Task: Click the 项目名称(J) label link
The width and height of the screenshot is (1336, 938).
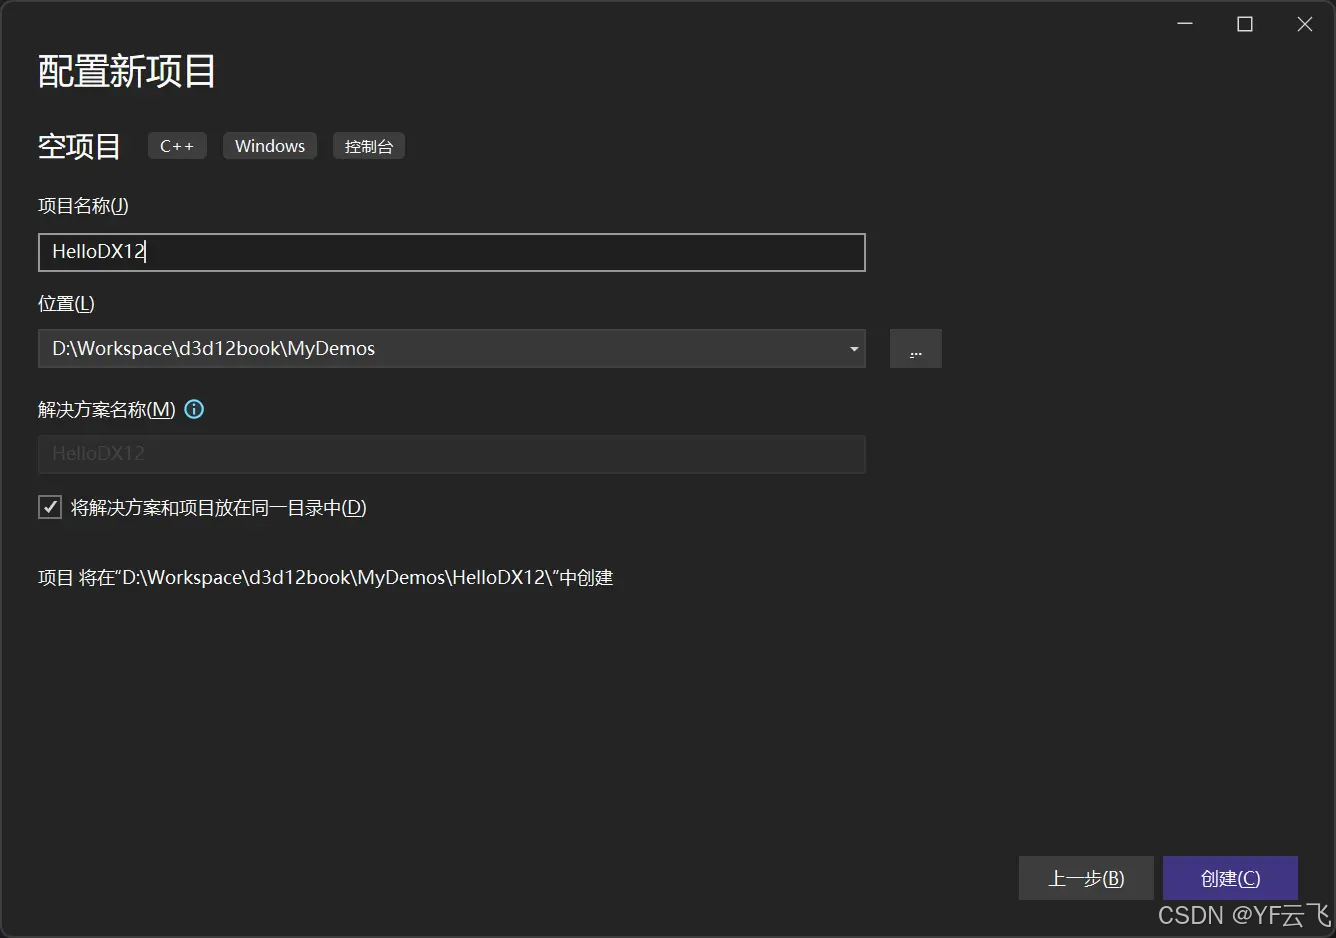Action: tap(83, 205)
